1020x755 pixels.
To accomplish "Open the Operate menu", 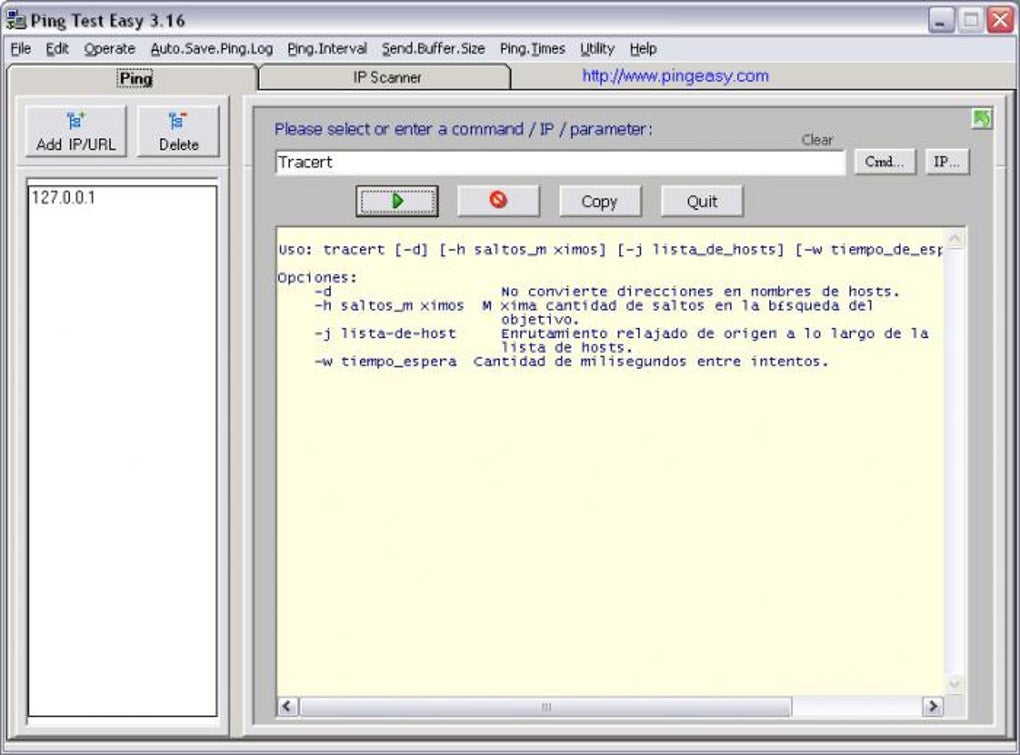I will pos(110,49).
